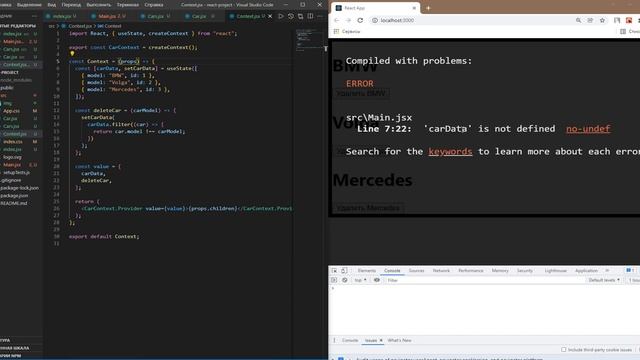Close the React App browser tab
The image size is (640, 360).
pyautogui.click(x=414, y=8)
